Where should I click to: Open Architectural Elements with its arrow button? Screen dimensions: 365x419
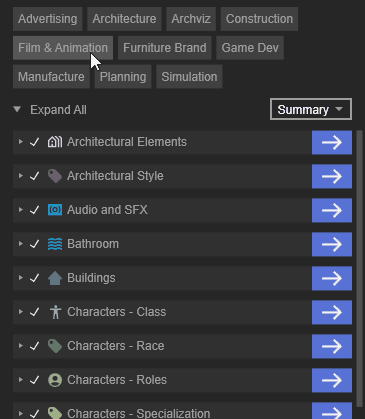(332, 142)
